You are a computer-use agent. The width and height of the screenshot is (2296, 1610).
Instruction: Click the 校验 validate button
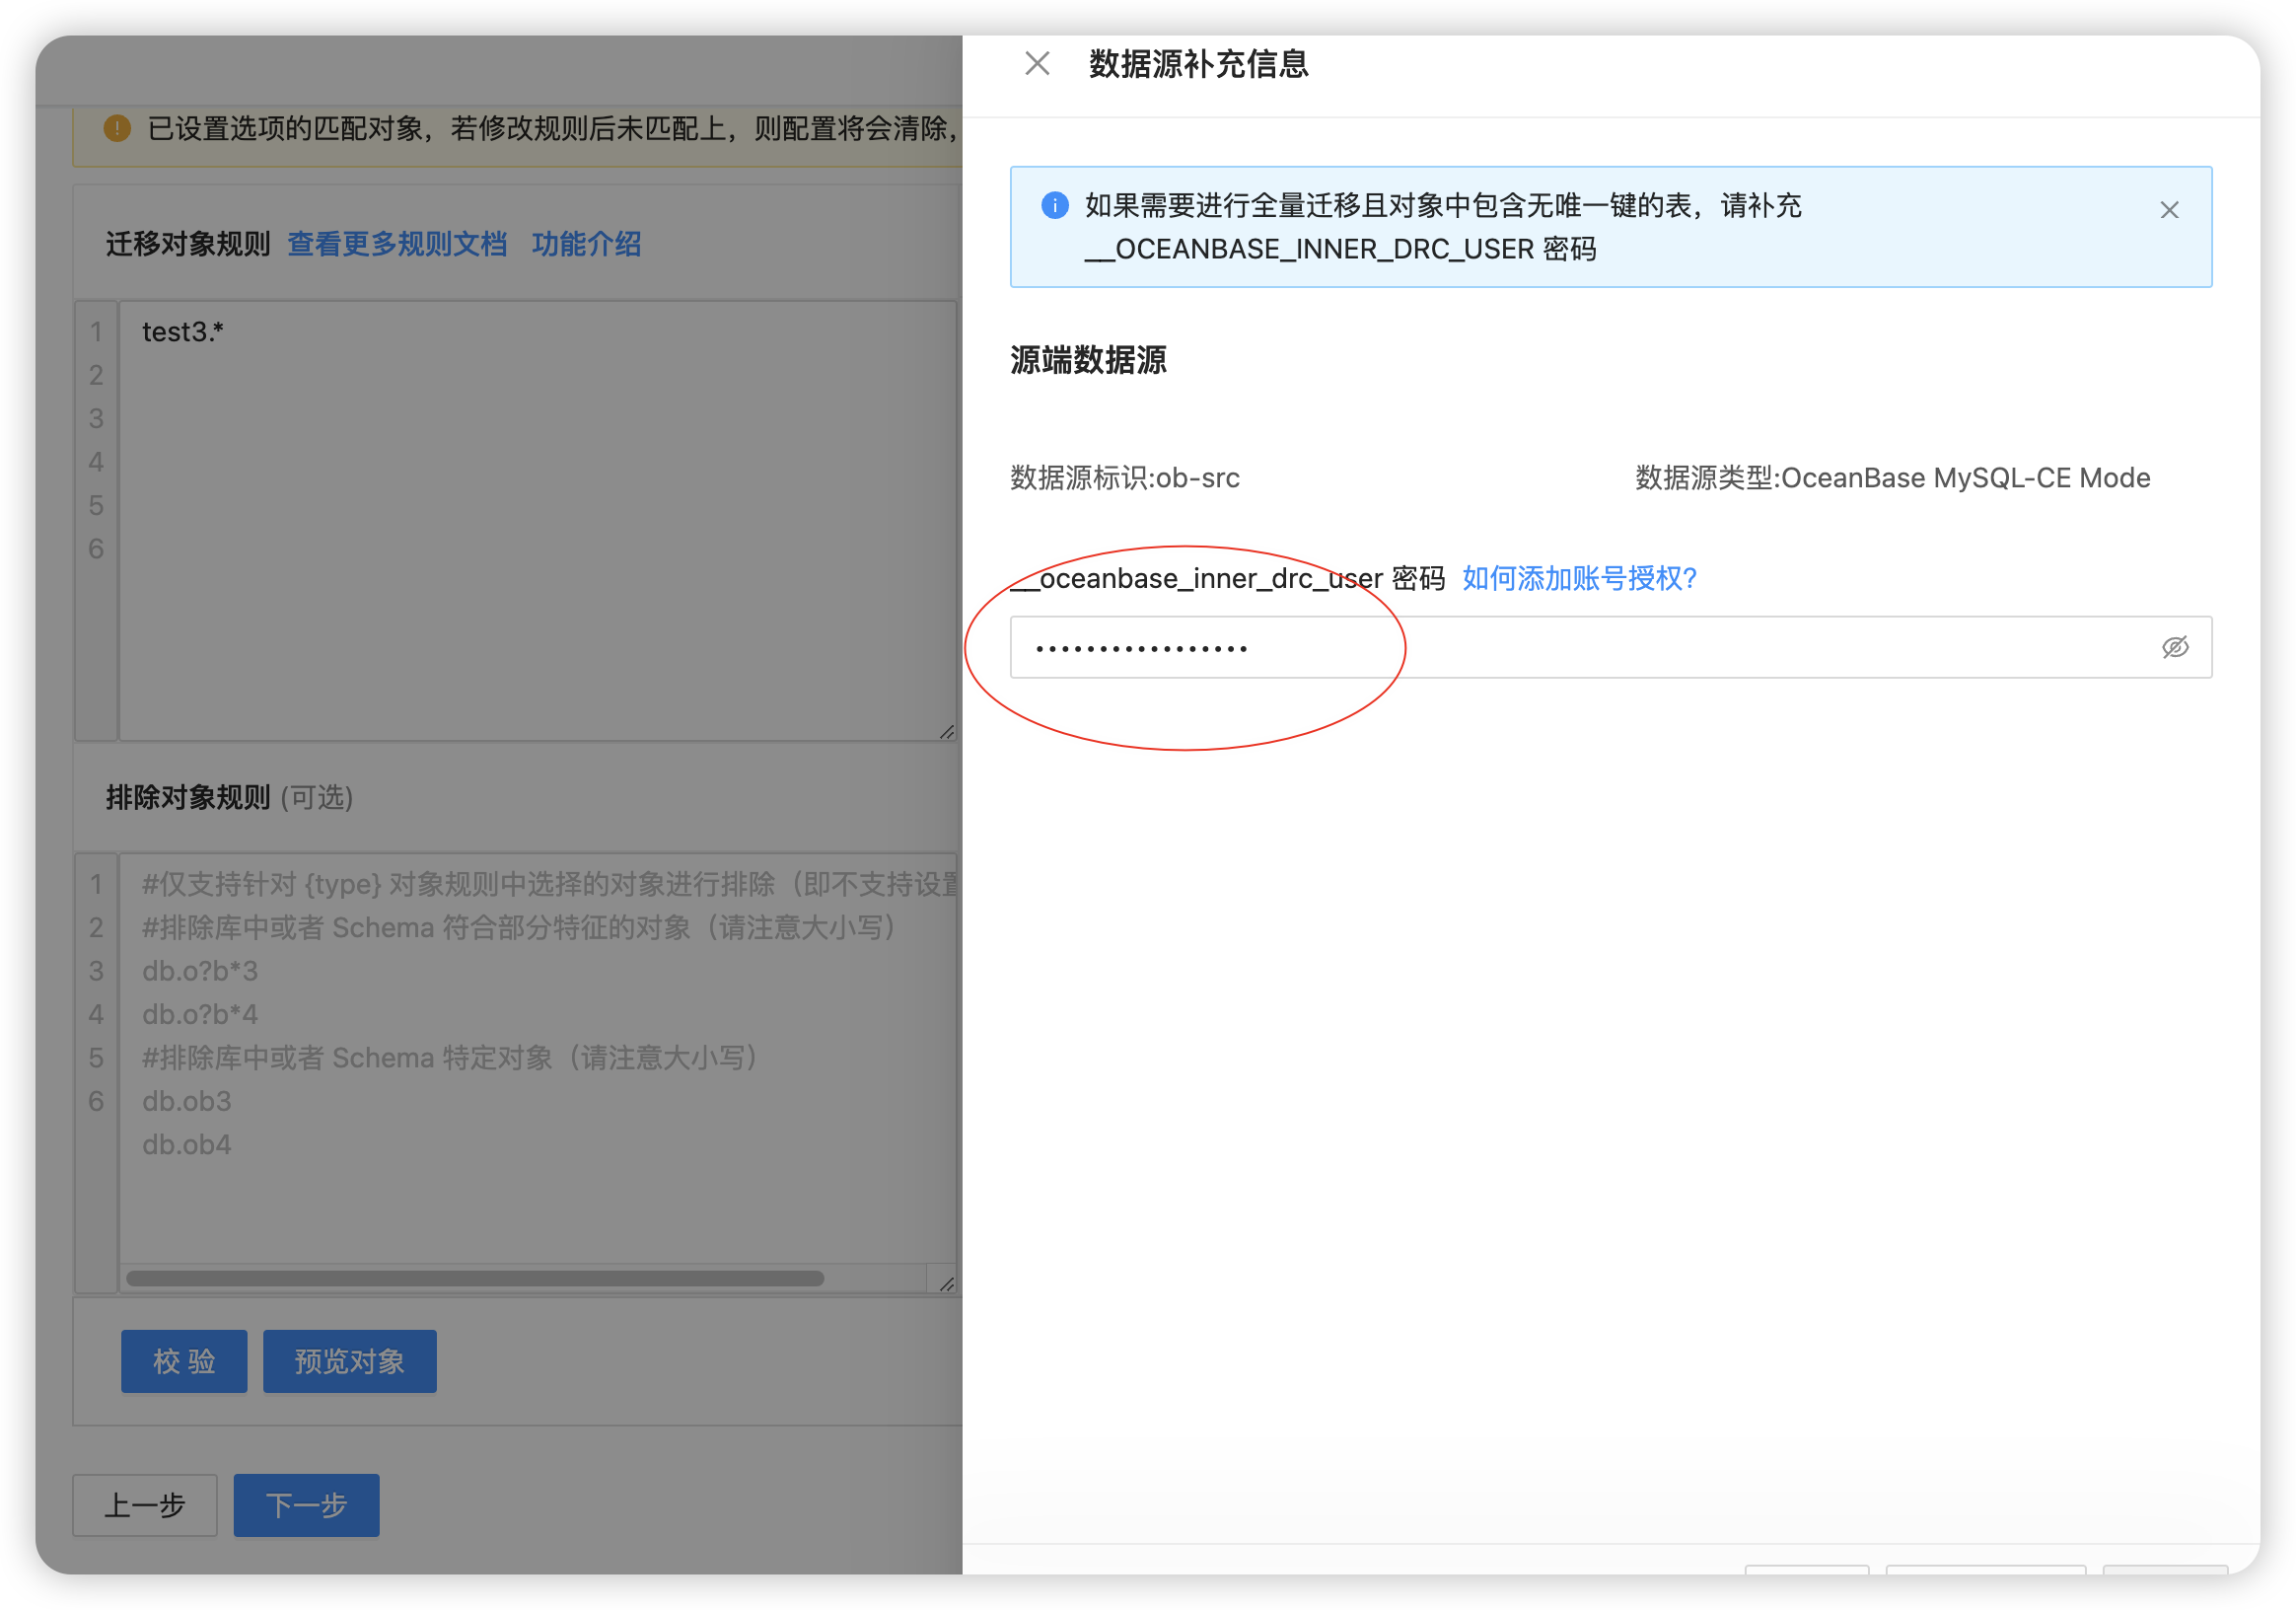point(184,1361)
